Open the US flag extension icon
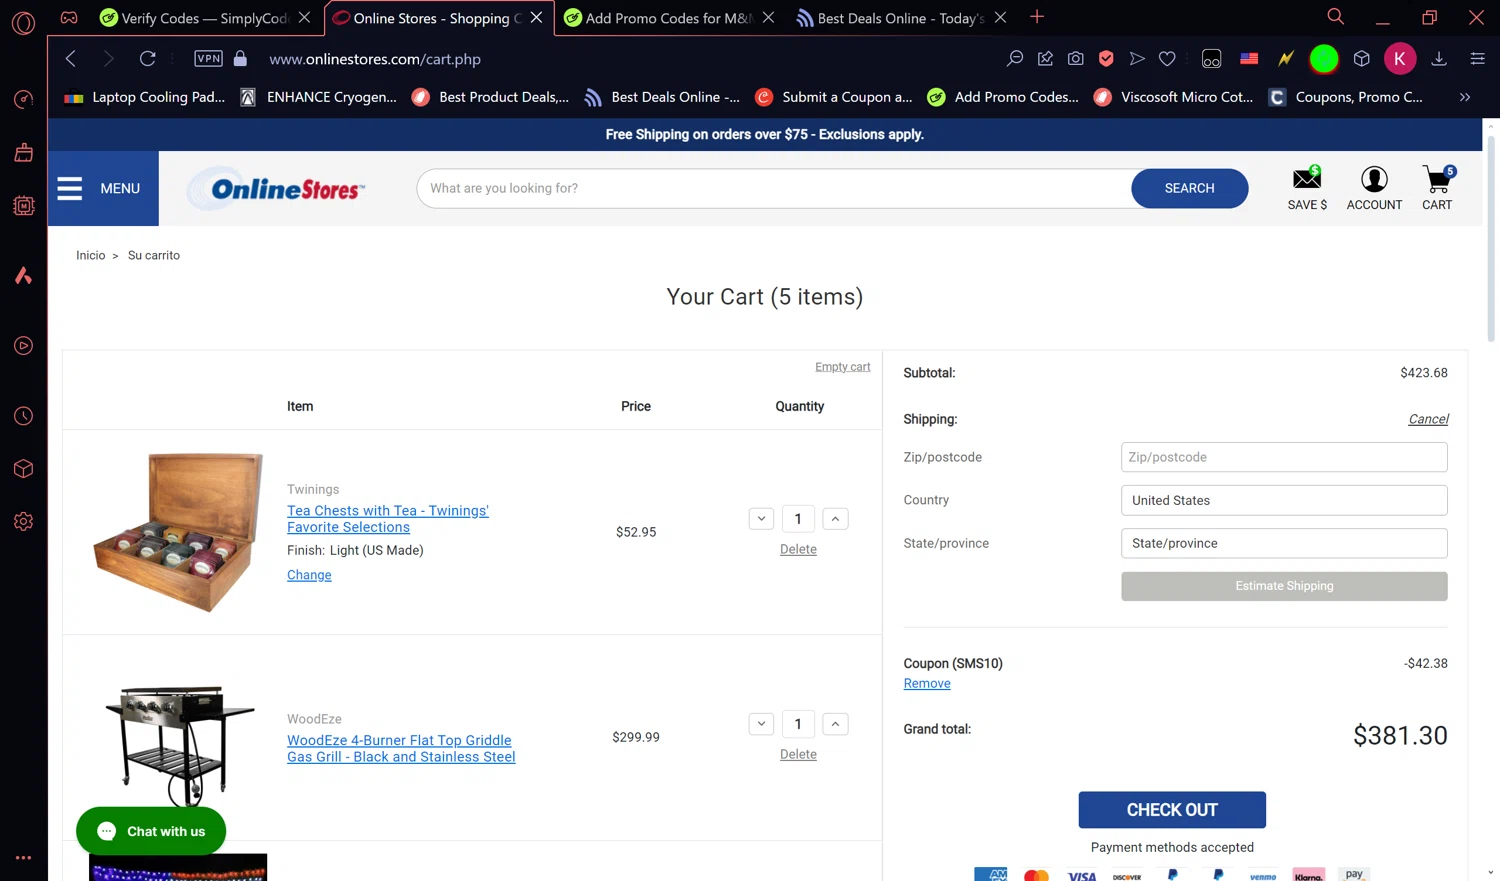1500x881 pixels. [x=1249, y=59]
